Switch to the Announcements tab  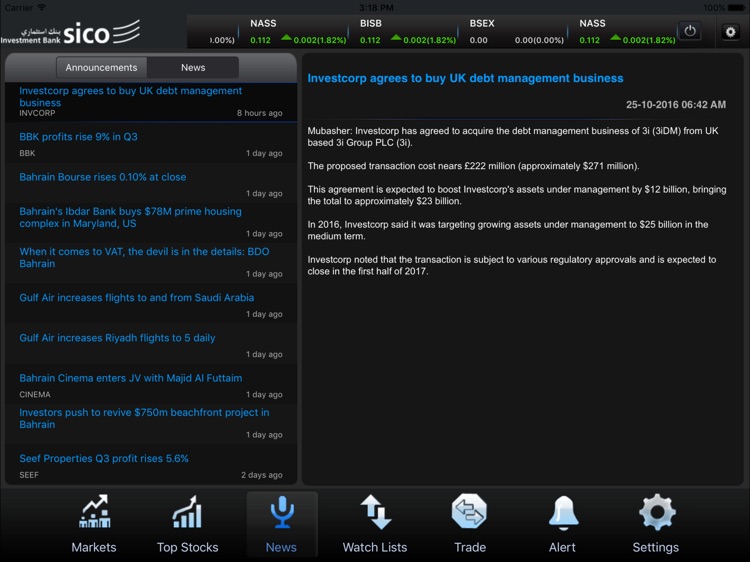(101, 67)
